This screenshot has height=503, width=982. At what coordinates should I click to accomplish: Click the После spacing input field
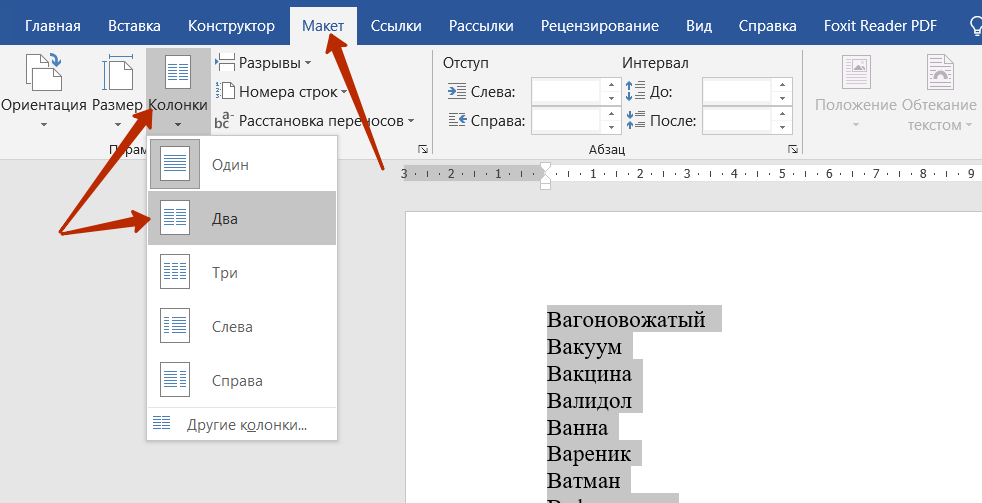point(737,120)
